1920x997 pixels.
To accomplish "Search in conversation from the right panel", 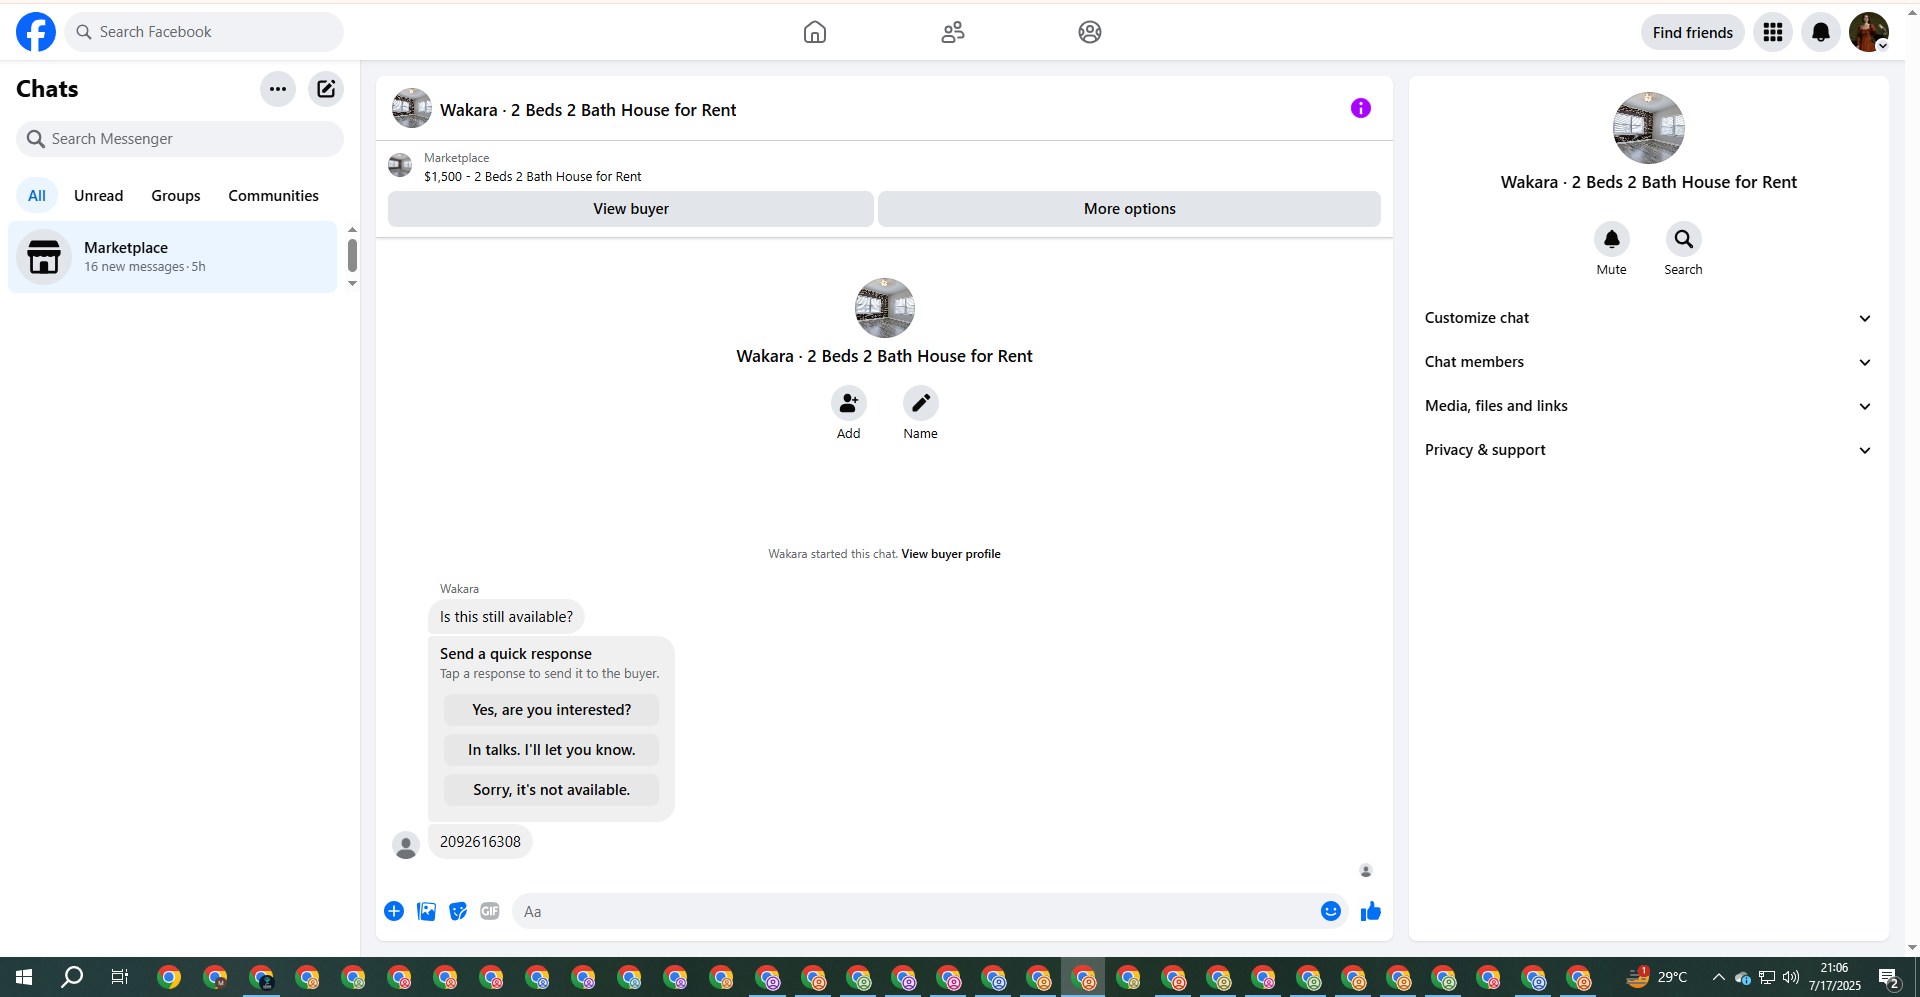I will coord(1684,239).
